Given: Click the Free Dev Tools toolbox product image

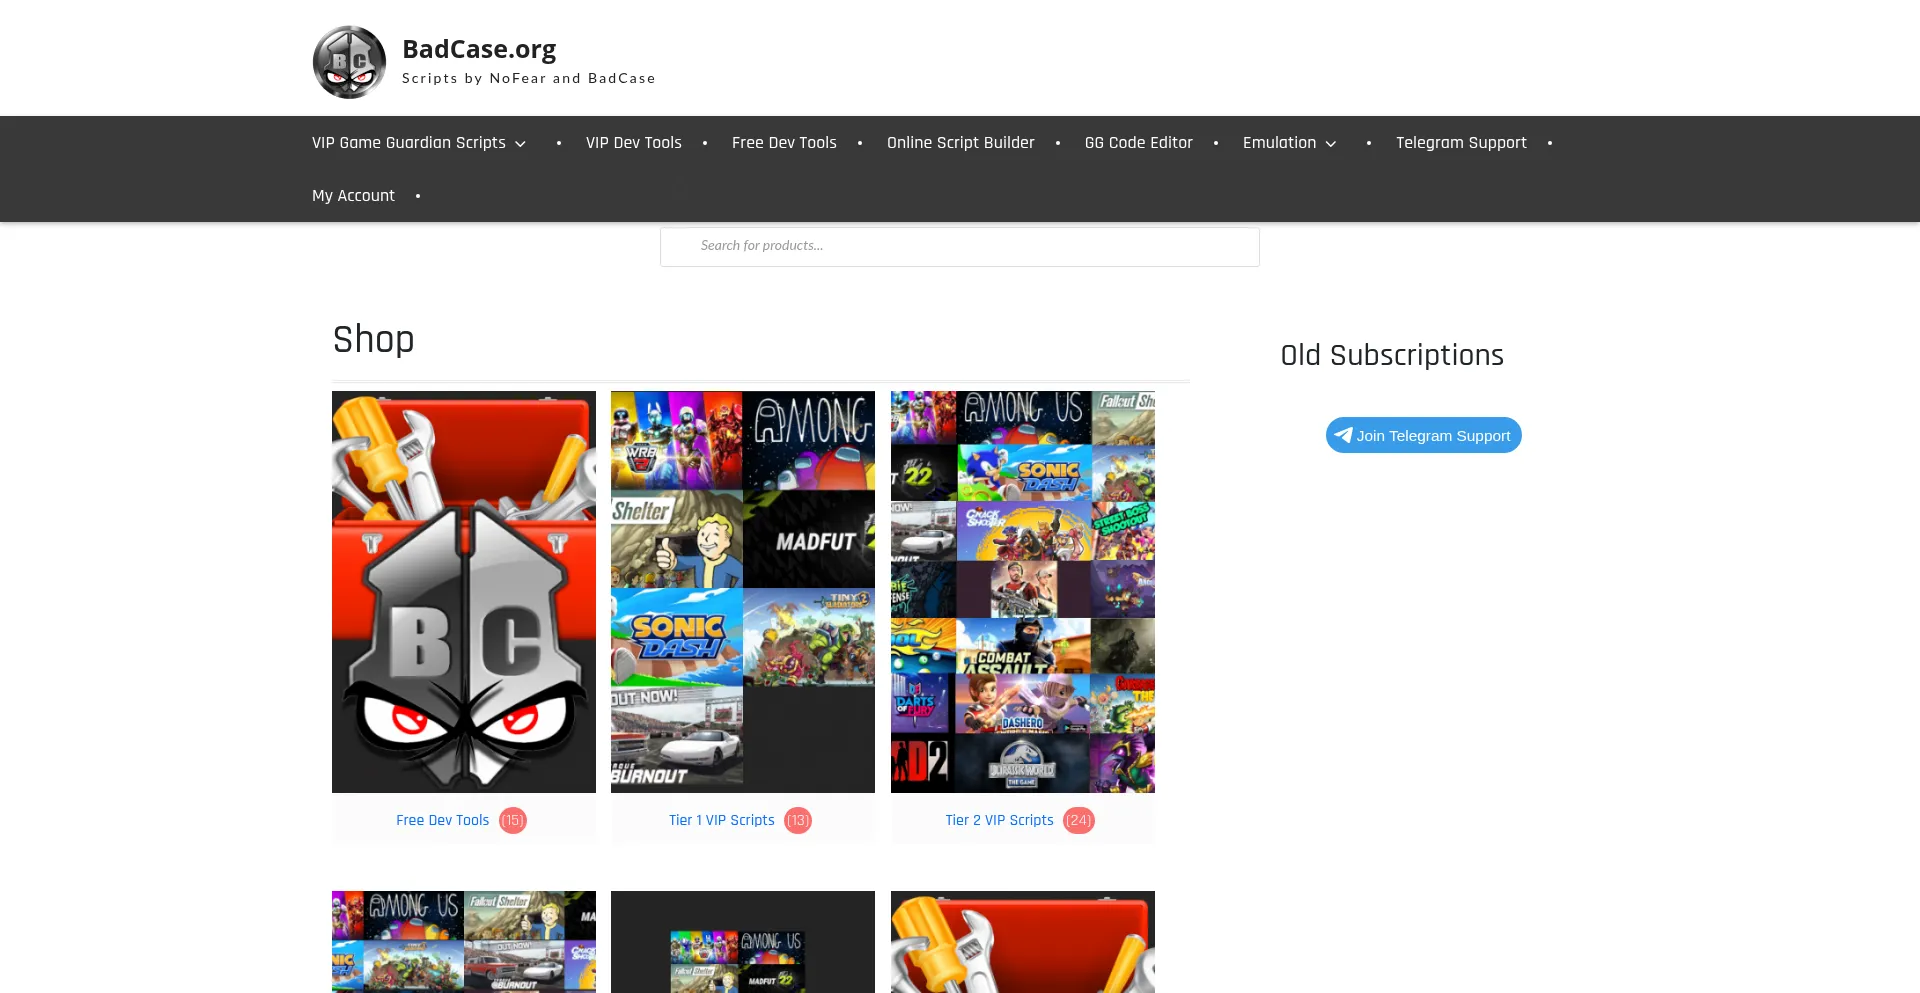Looking at the screenshot, I should (463, 591).
